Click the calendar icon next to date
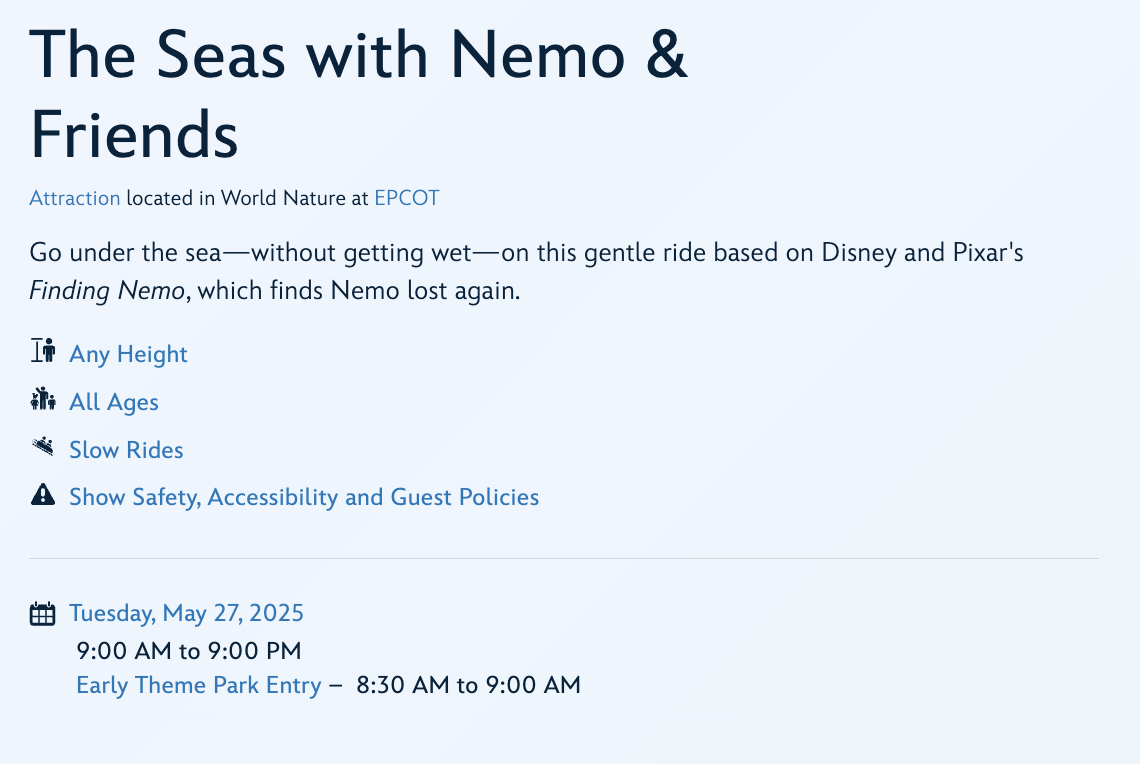The height and width of the screenshot is (764, 1140). click(x=42, y=613)
